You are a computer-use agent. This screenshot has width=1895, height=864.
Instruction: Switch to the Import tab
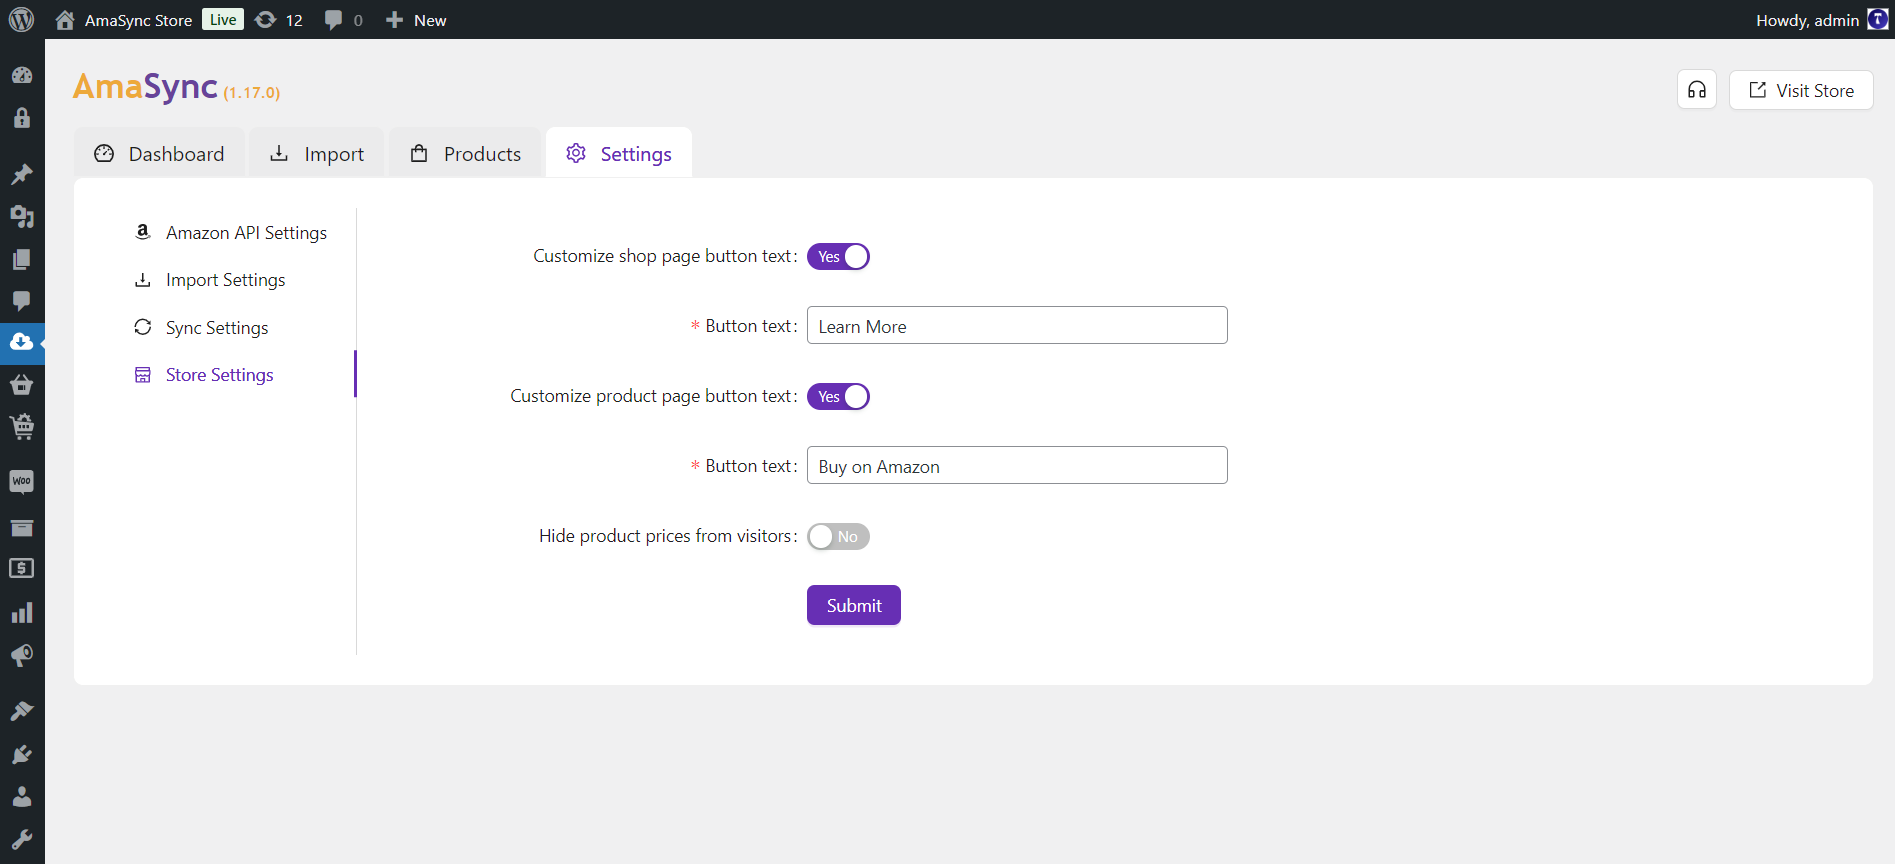pos(317,153)
